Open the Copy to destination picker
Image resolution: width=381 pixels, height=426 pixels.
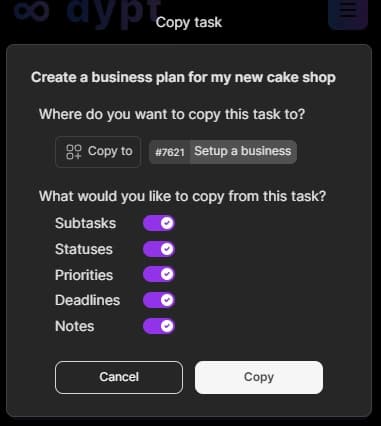pyautogui.click(x=98, y=152)
